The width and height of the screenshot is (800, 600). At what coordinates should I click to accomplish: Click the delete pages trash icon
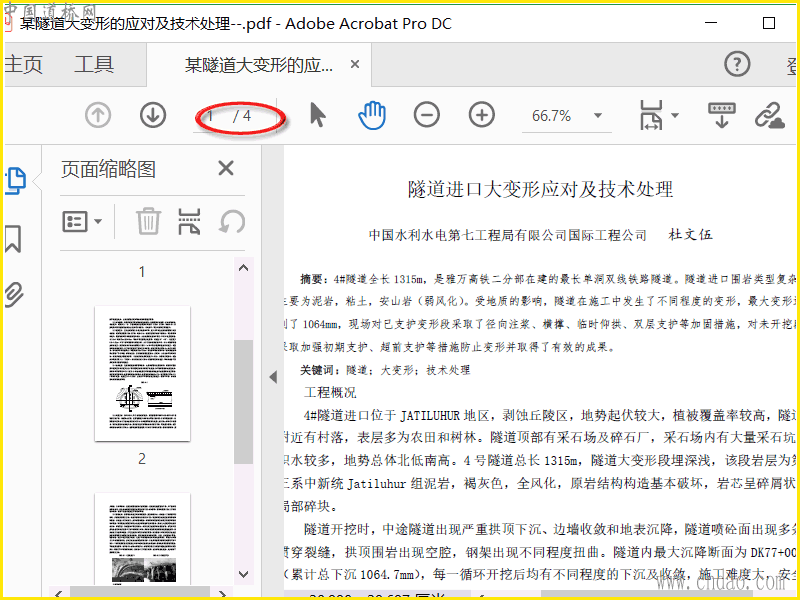point(148,221)
